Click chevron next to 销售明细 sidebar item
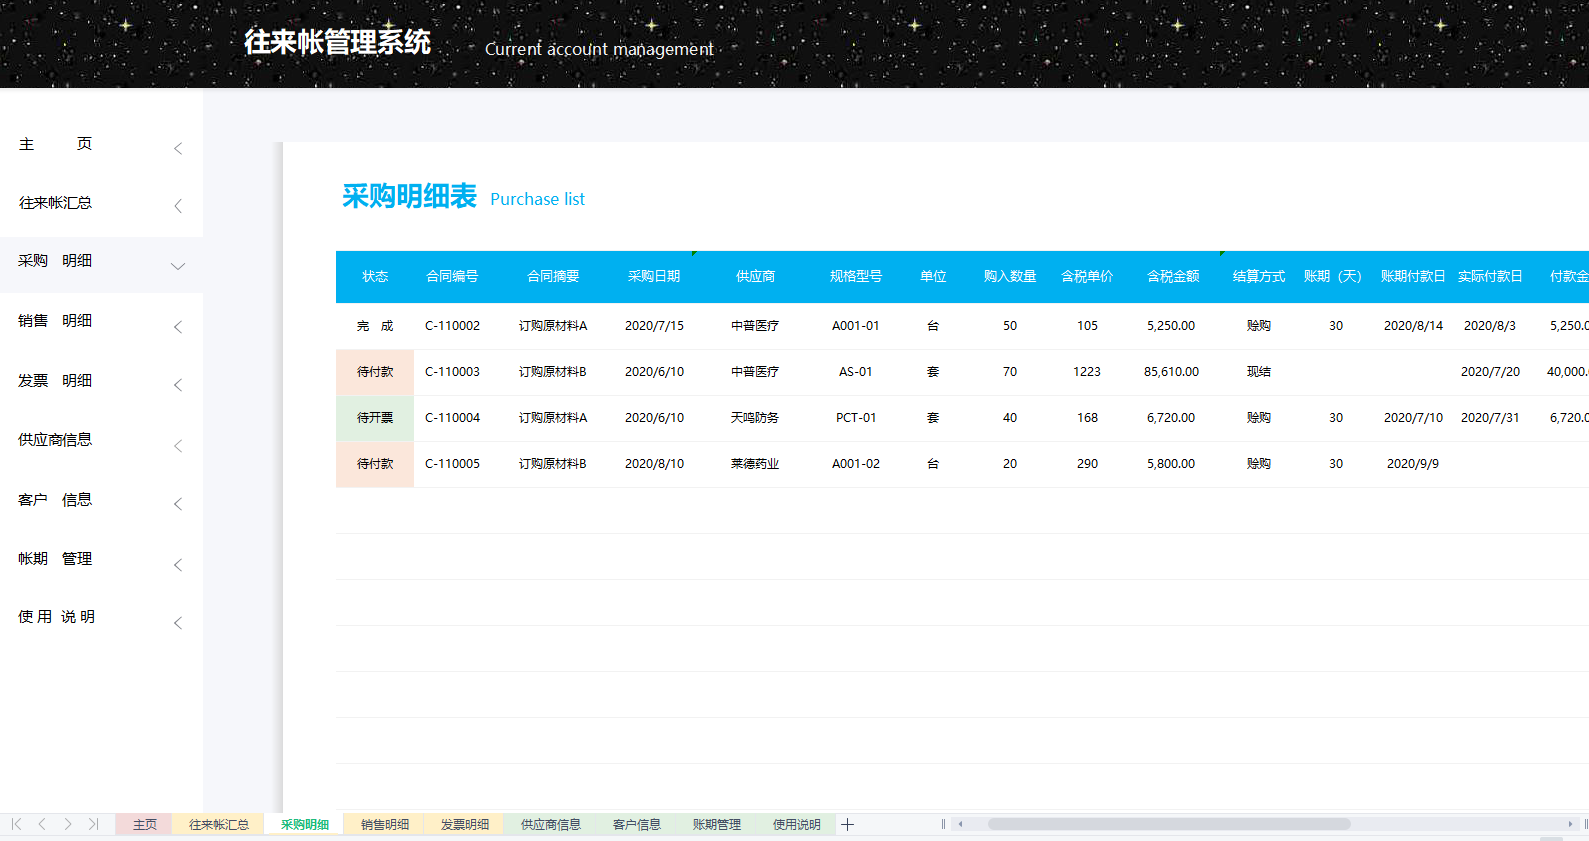 178,327
